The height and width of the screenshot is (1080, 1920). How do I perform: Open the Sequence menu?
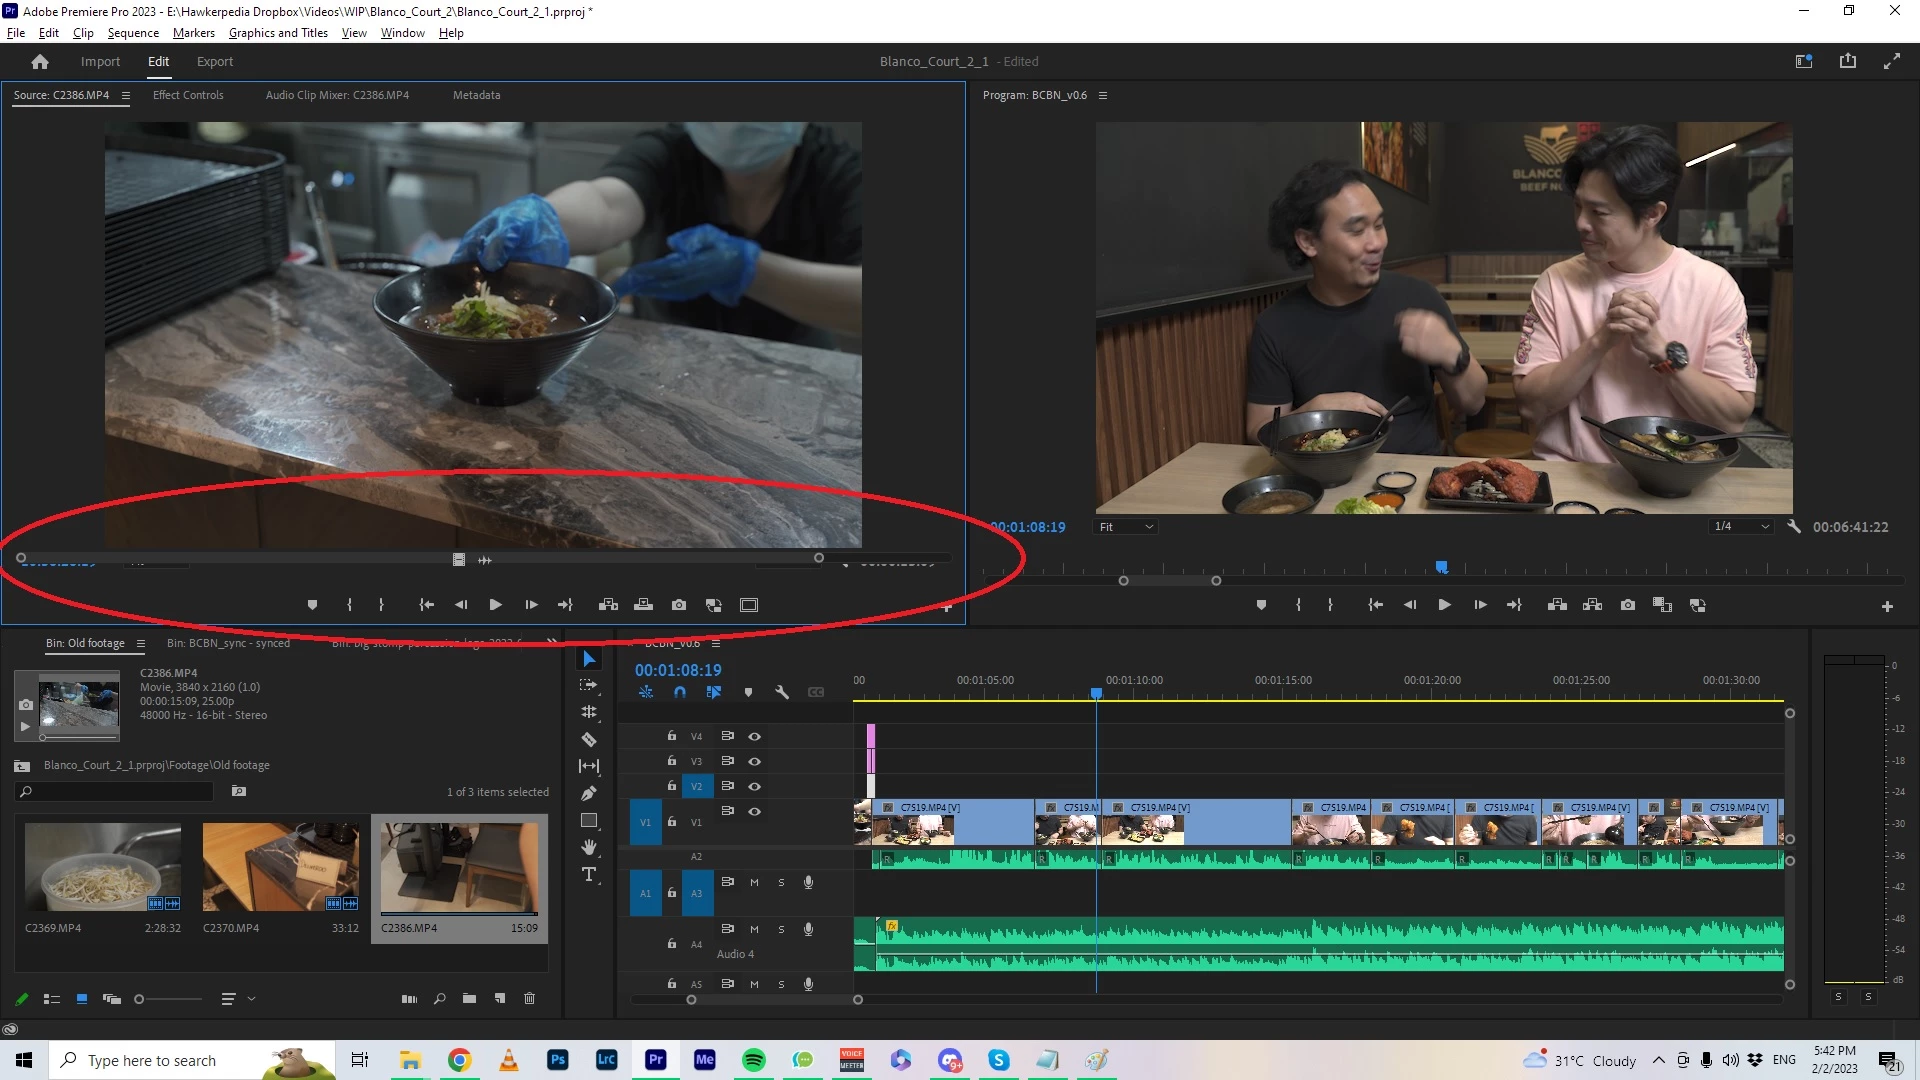[133, 33]
